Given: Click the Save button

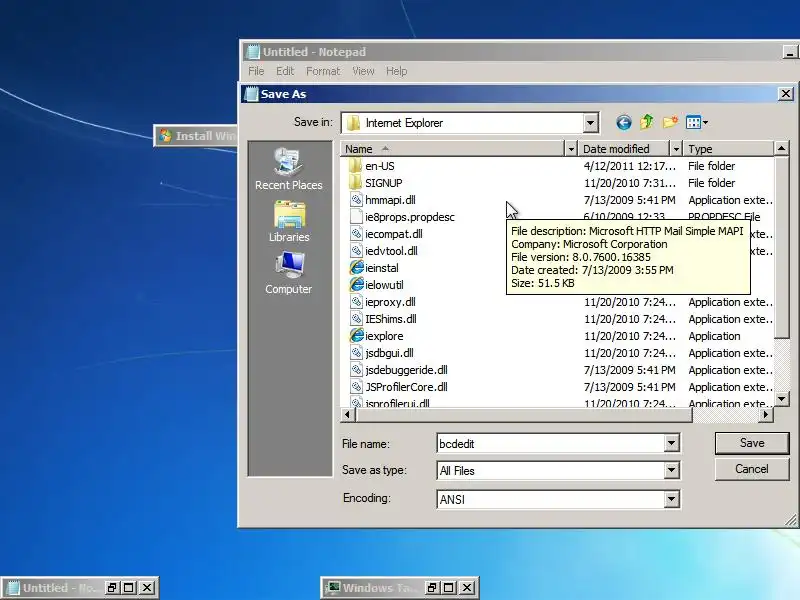Looking at the screenshot, I should [x=752, y=443].
